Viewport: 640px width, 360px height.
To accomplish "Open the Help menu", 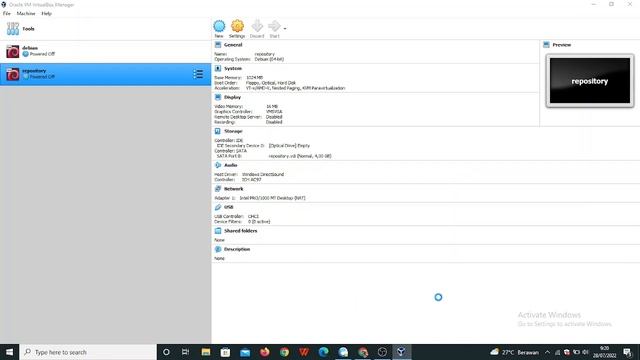I will point(47,13).
